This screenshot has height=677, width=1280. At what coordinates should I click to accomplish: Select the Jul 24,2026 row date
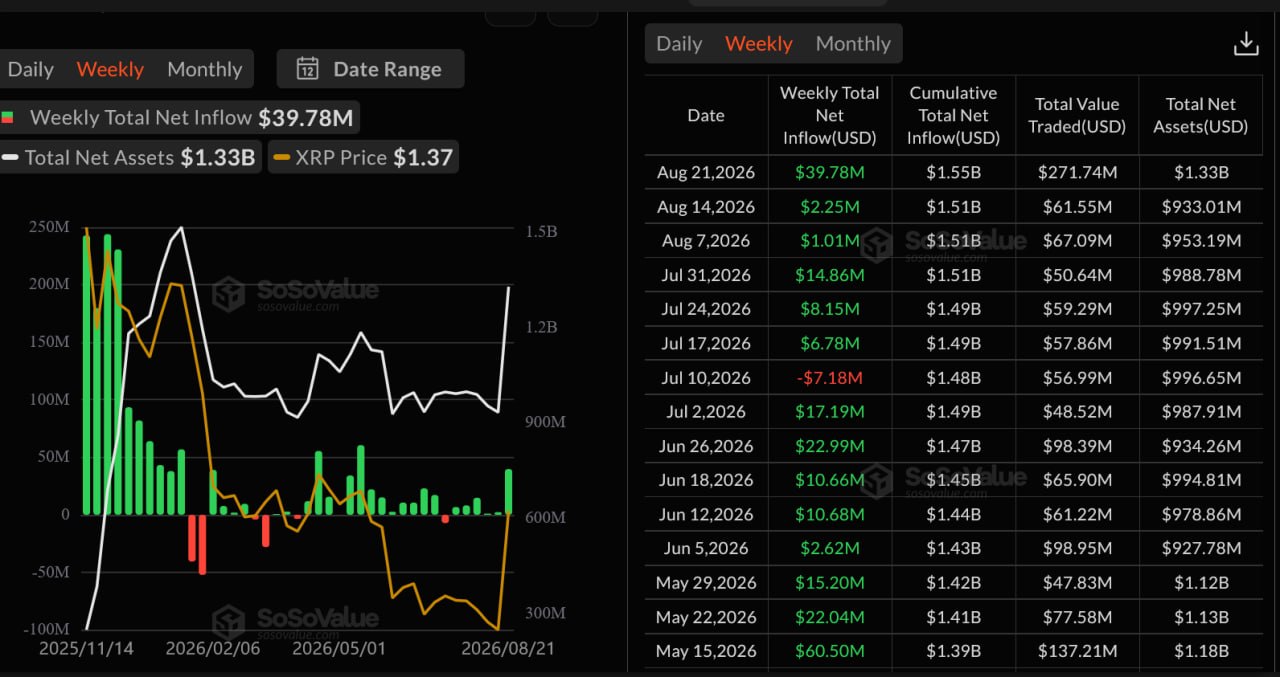coord(706,309)
